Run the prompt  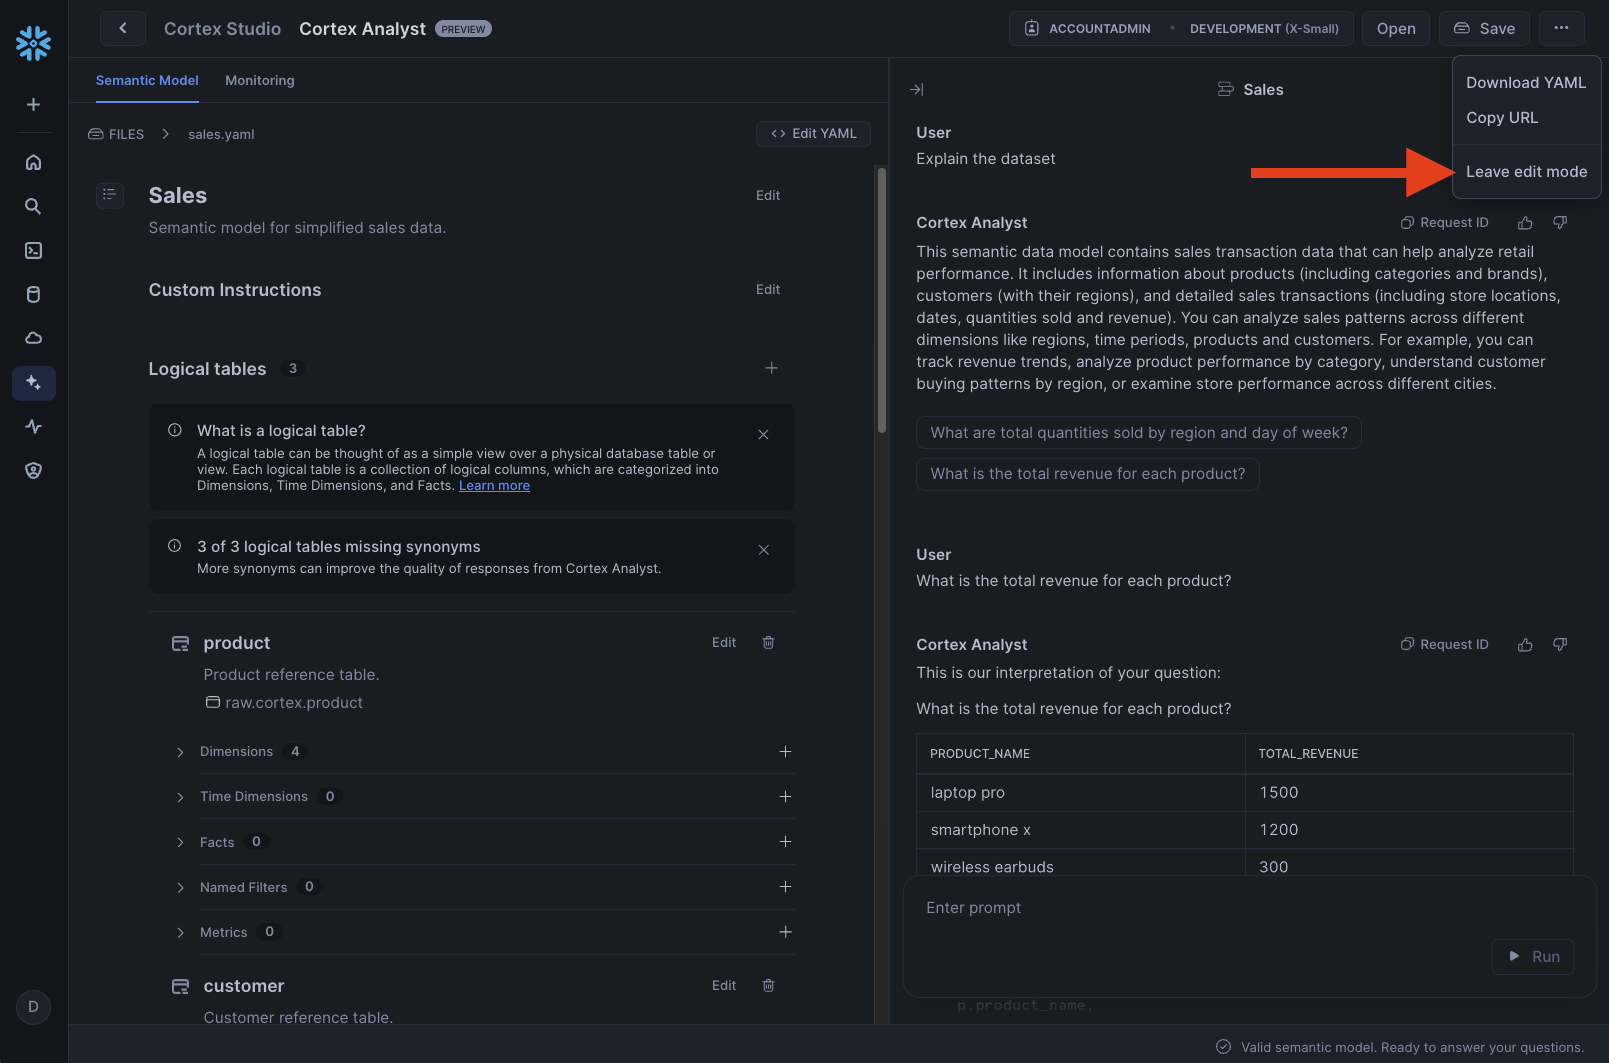[1533, 956]
